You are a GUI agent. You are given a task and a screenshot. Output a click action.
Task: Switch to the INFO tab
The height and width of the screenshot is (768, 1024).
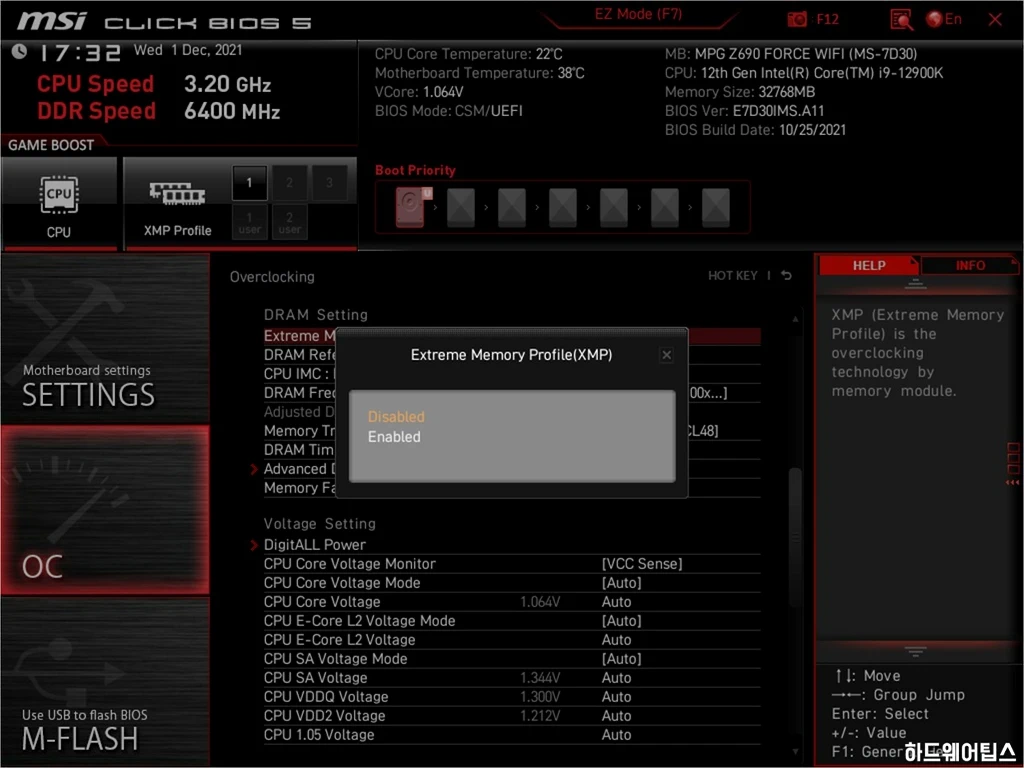[969, 266]
